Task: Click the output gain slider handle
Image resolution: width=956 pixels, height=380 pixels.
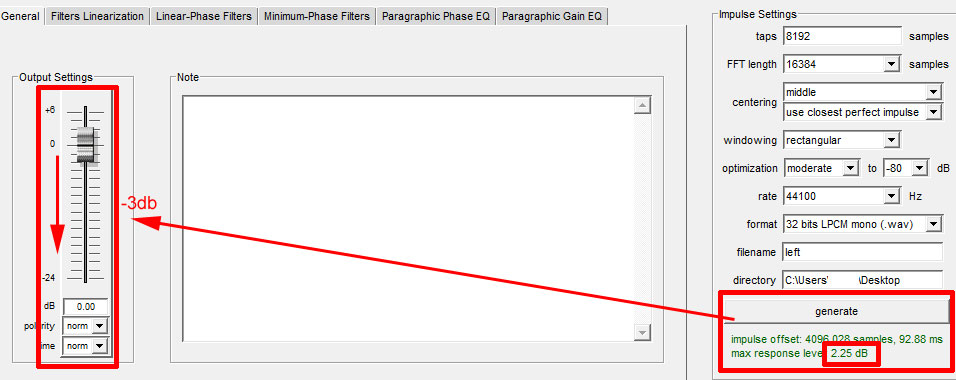Action: pos(87,146)
